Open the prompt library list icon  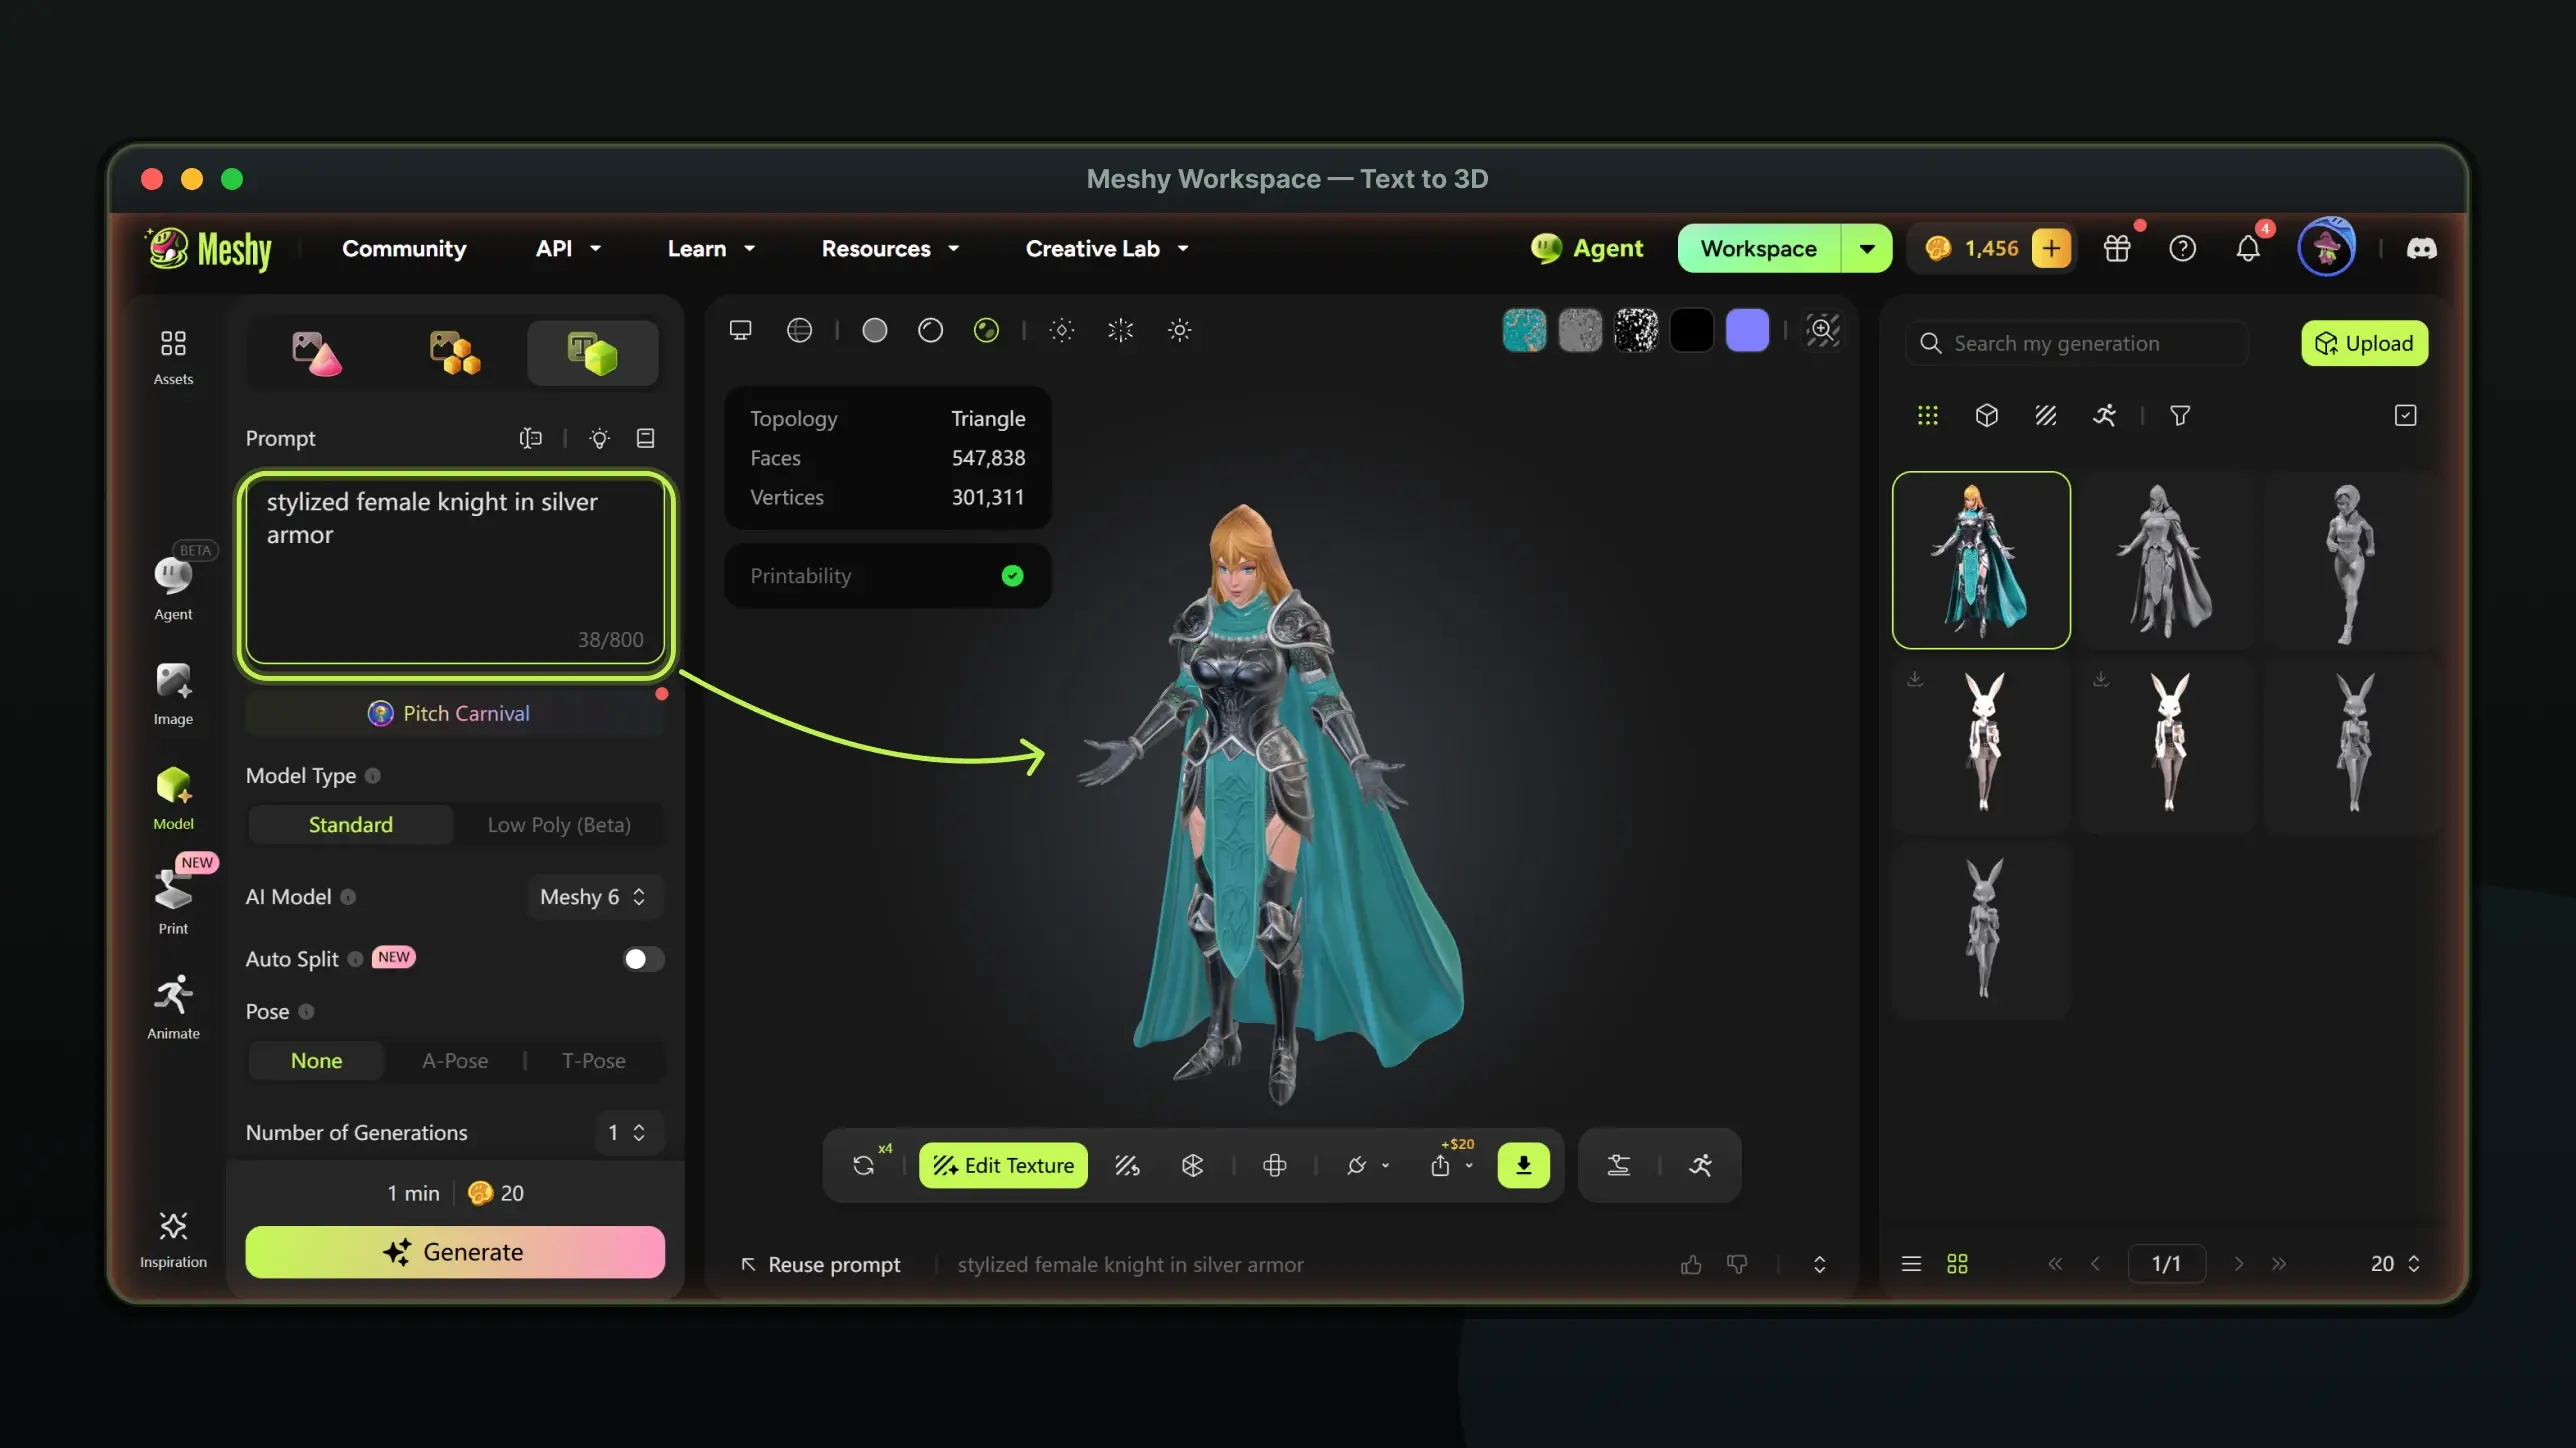click(646, 438)
